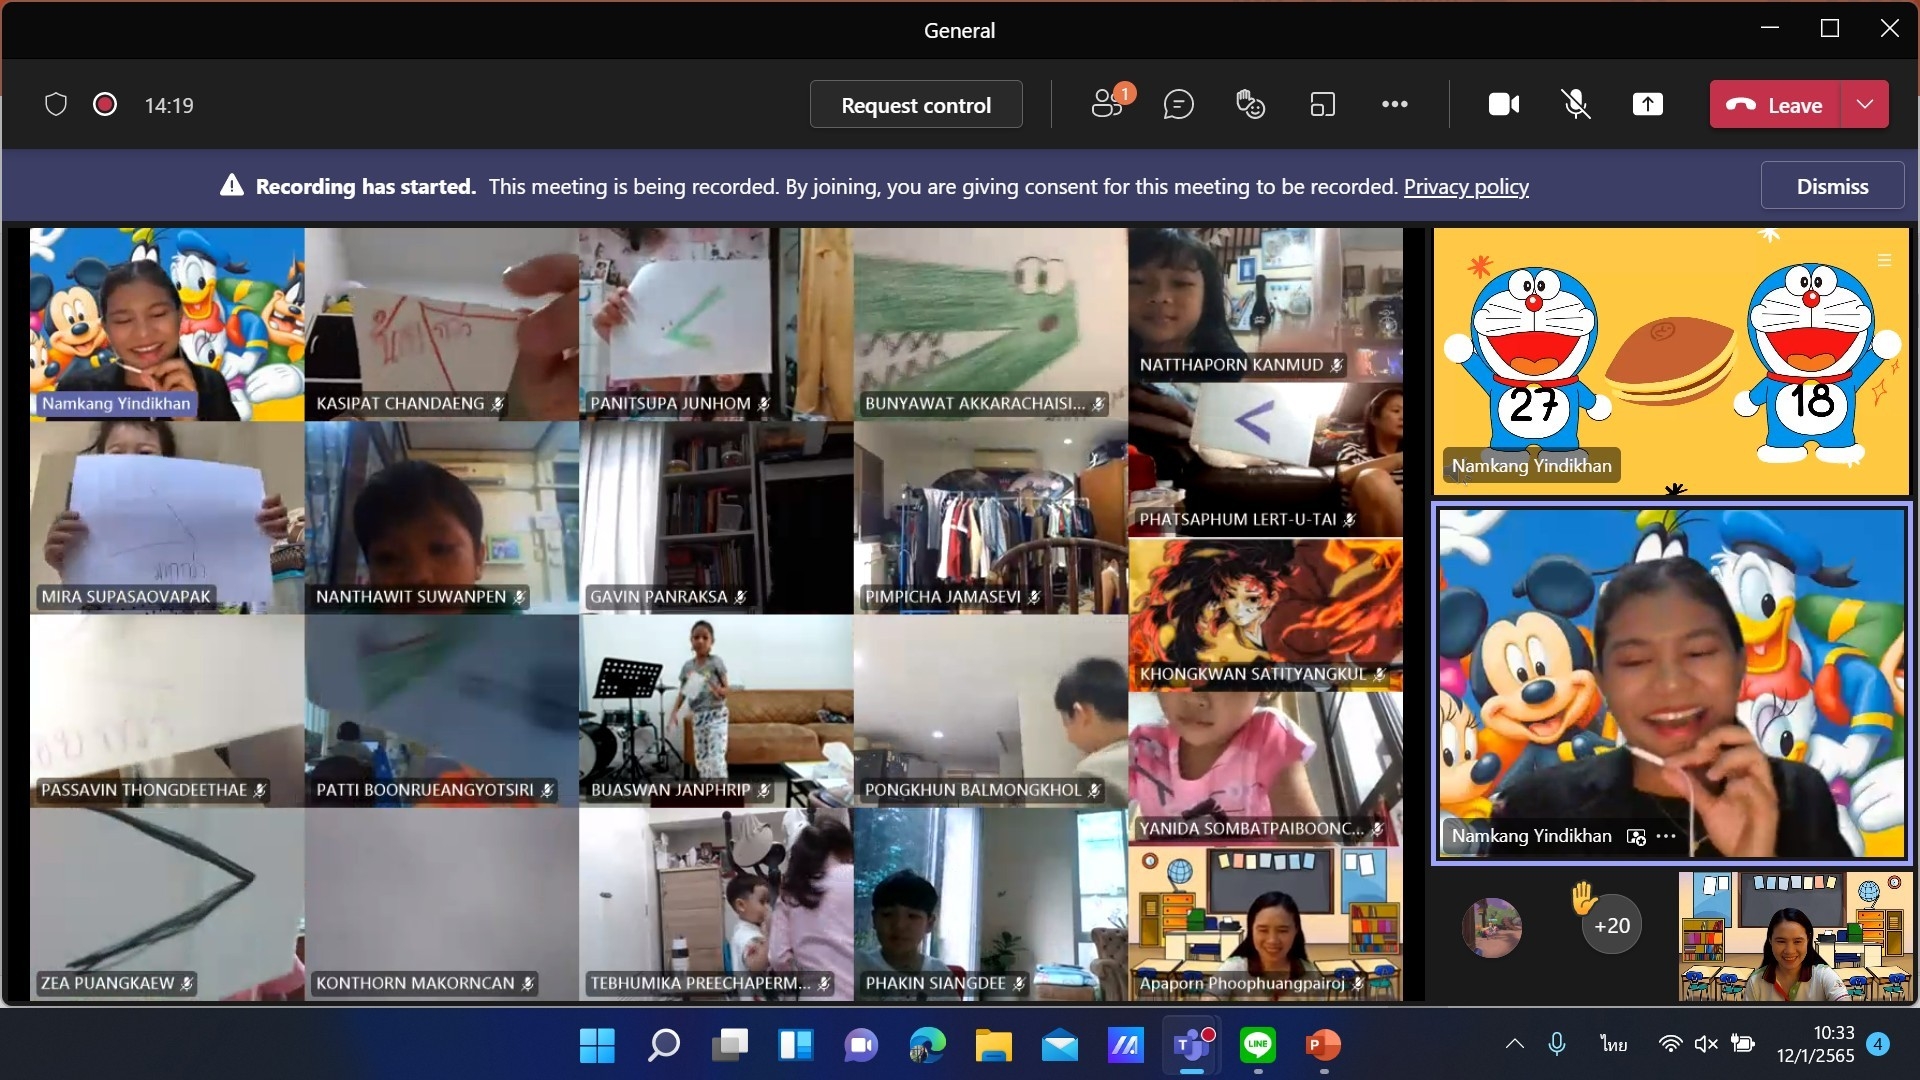Expand the Leave options dropdown arrow
This screenshot has height=1080, width=1920.
pos(1865,104)
